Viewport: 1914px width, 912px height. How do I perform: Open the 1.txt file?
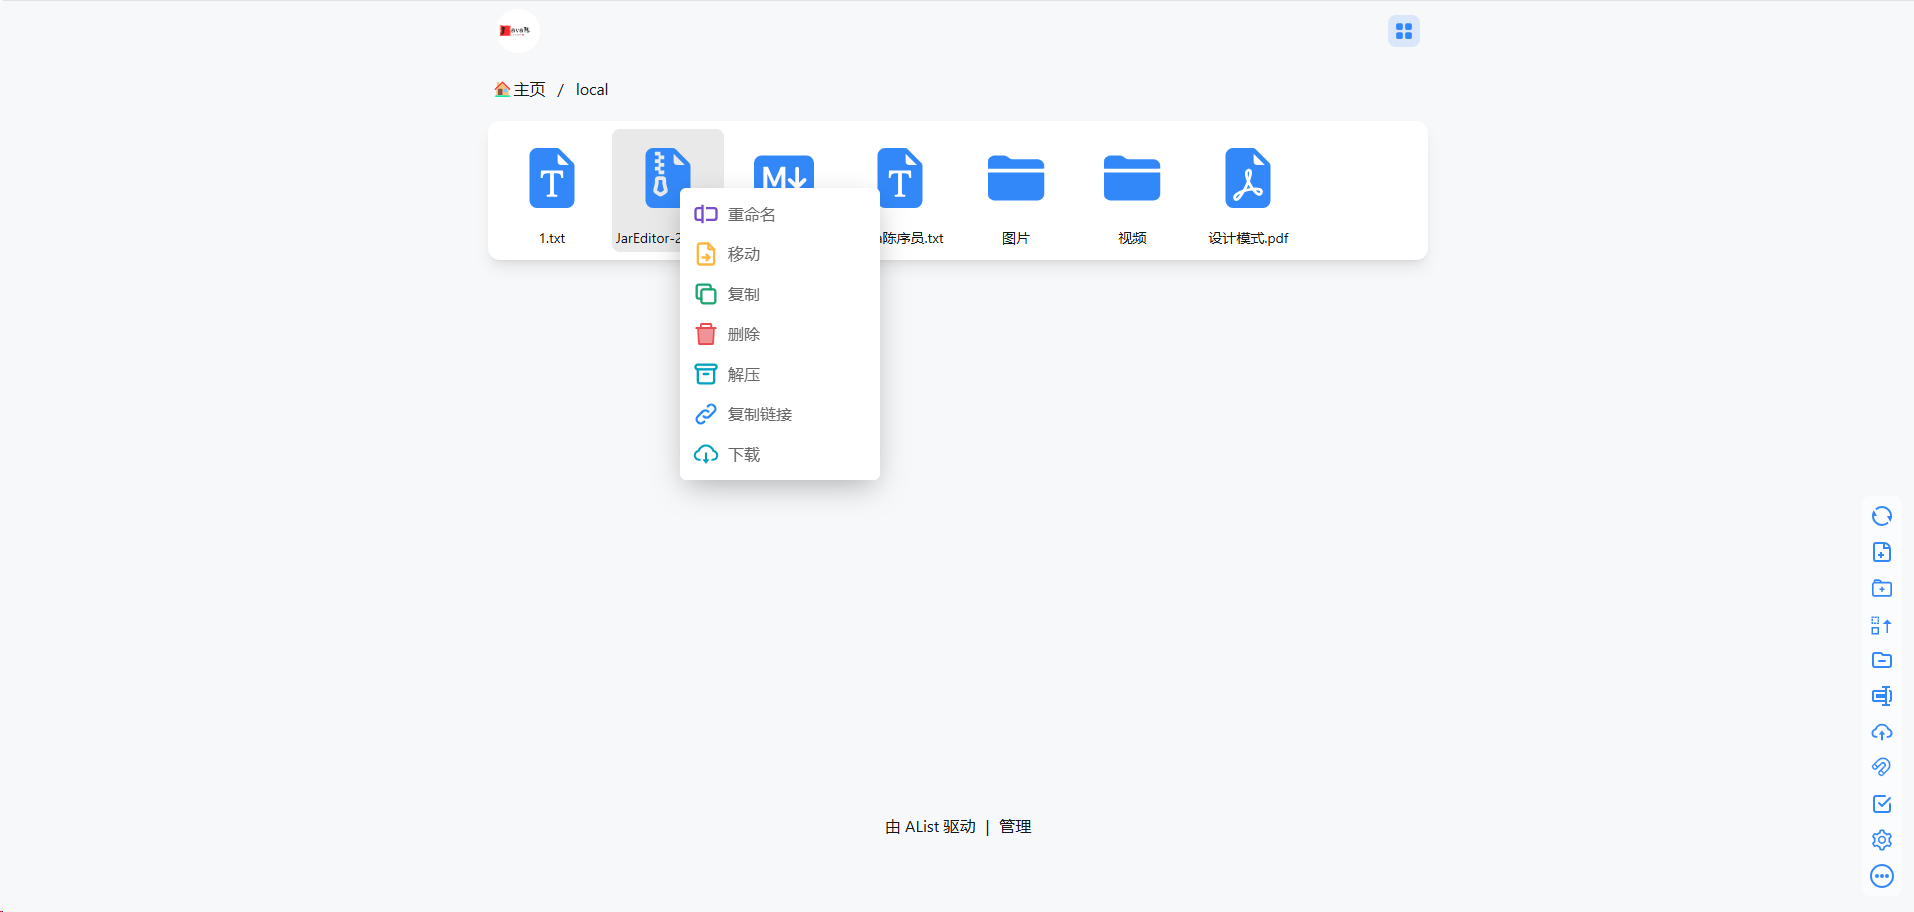552,191
